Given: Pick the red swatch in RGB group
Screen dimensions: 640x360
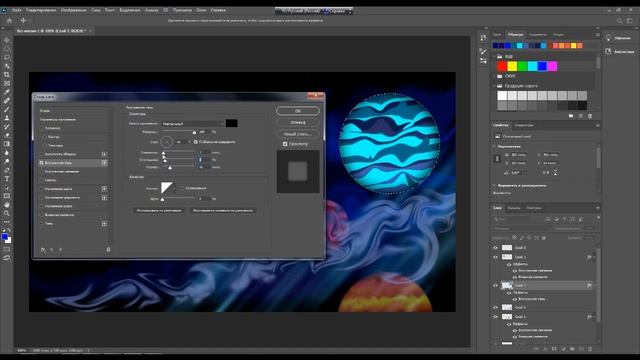Looking at the screenshot, I should point(502,67).
